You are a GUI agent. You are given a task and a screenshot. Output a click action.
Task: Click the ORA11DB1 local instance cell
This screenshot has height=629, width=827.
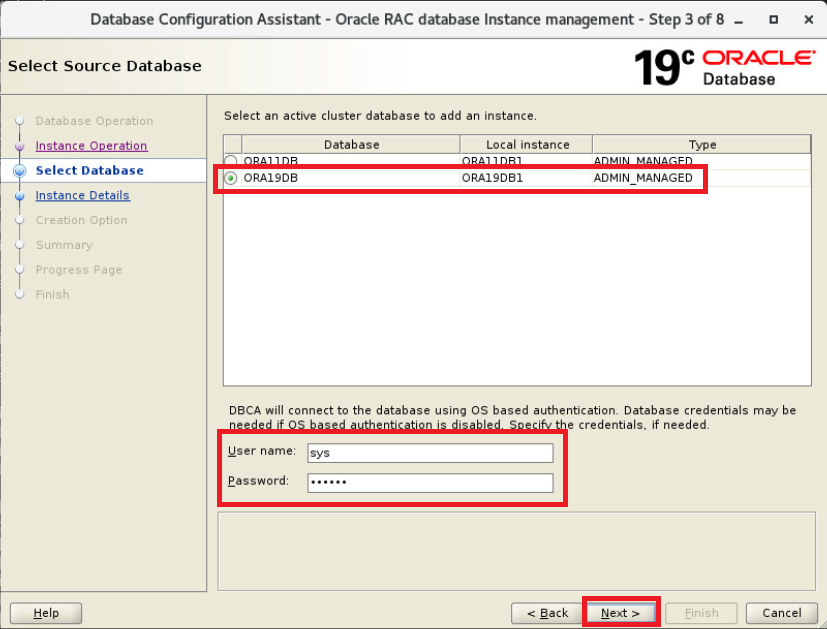coord(526,160)
